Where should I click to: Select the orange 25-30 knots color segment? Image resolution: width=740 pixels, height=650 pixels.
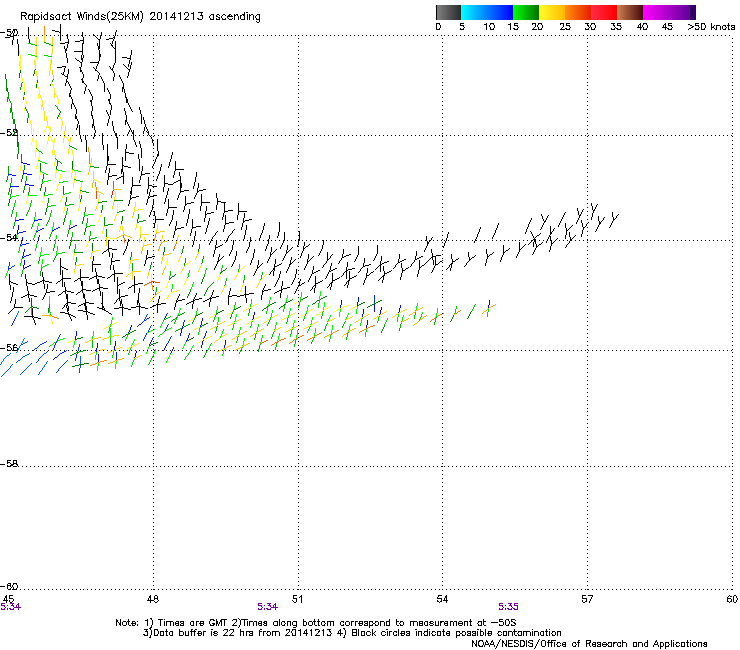pyautogui.click(x=578, y=12)
